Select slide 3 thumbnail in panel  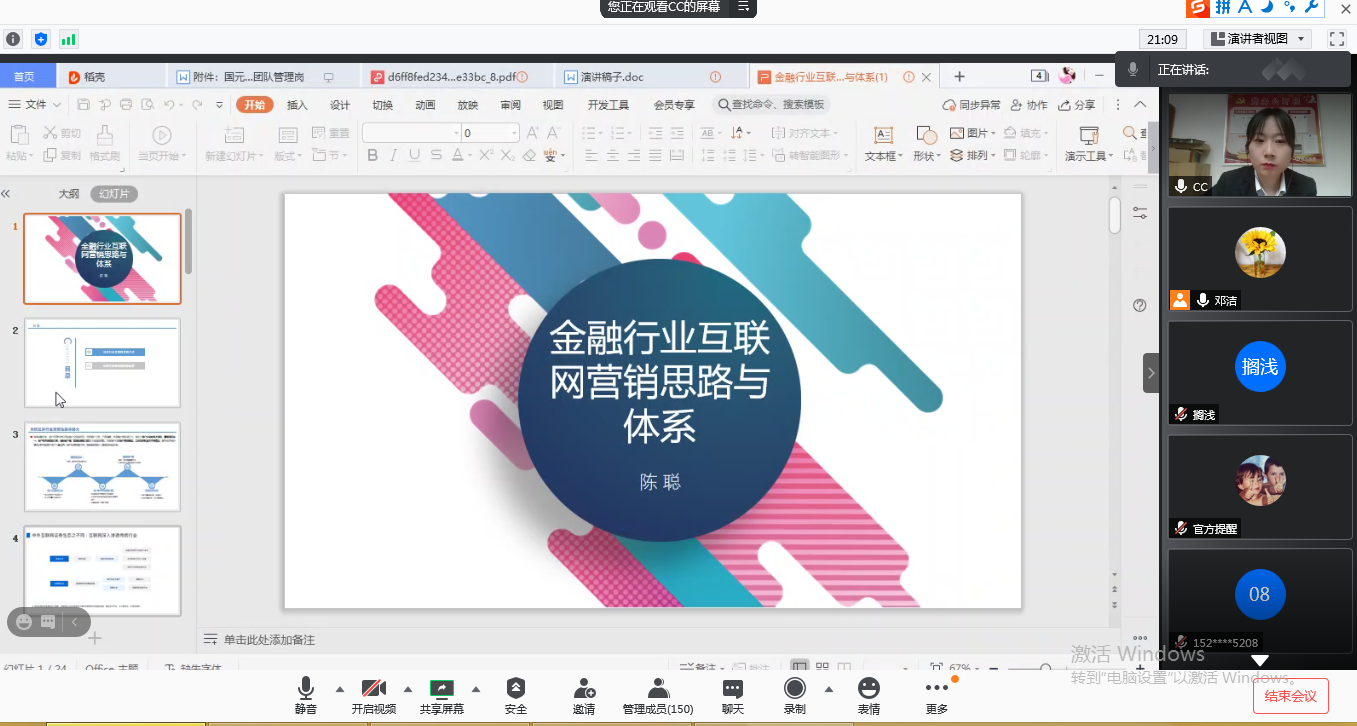[x=102, y=467]
